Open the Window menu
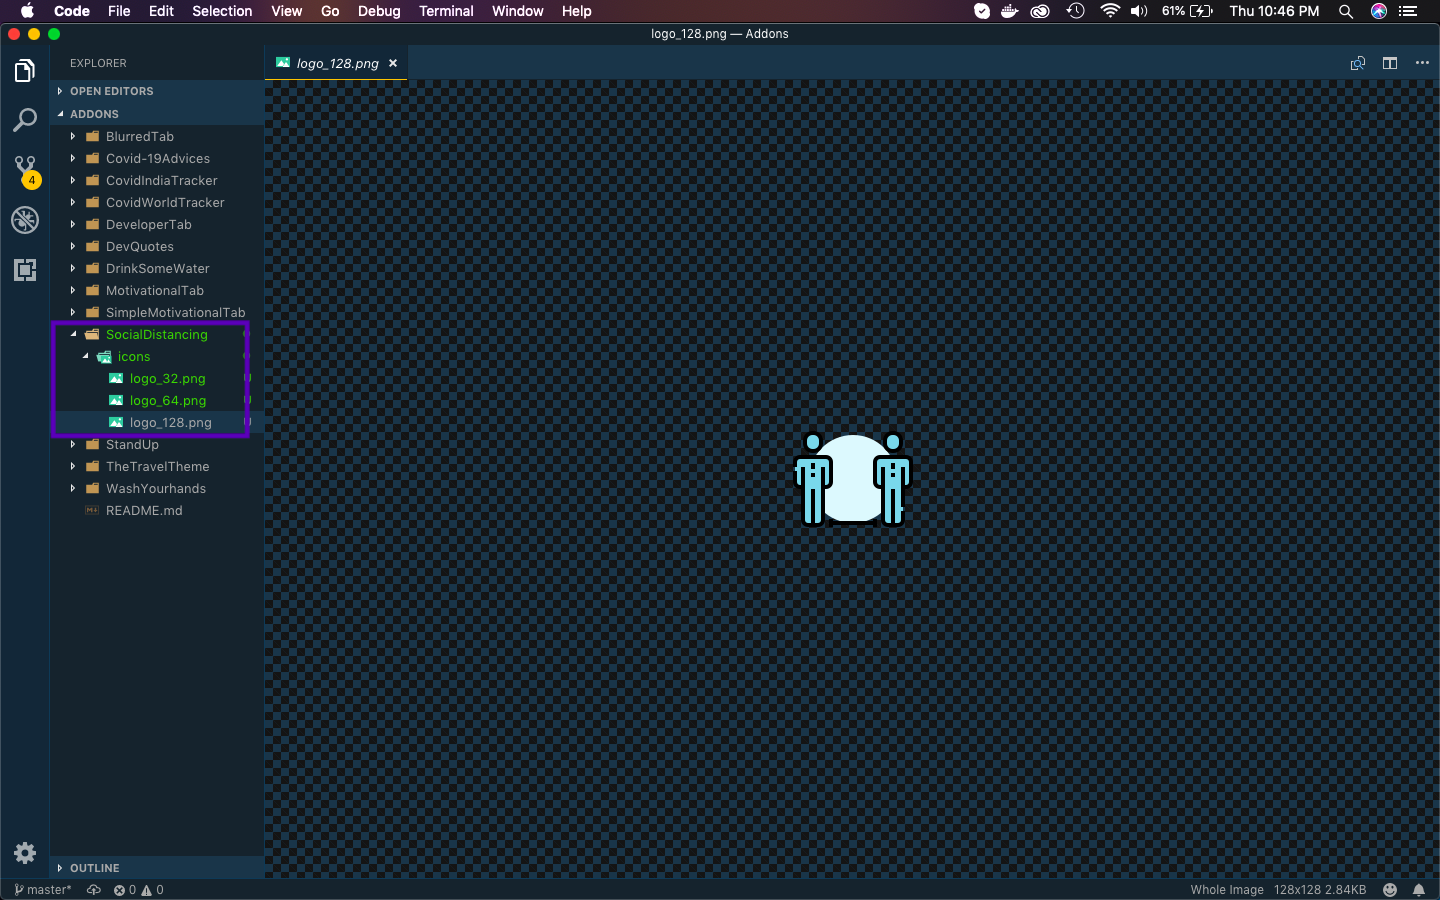Viewport: 1440px width, 900px height. (x=518, y=11)
